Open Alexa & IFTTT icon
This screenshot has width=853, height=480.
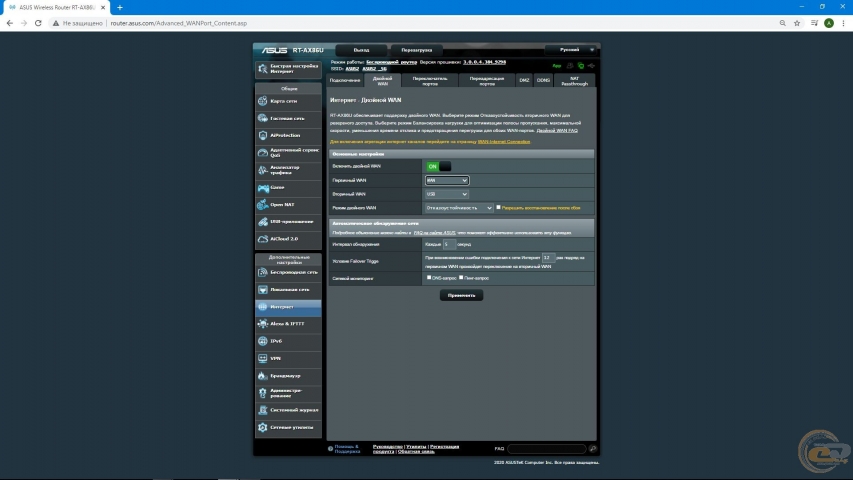[263, 324]
